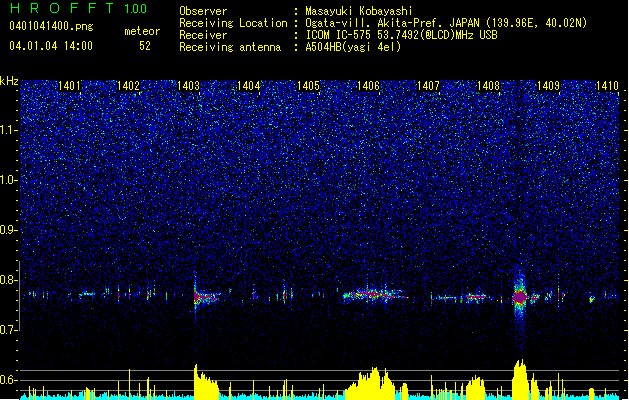This screenshot has width=629, height=400.
Task: Click the Ogata-vill. Akita-Pref. JAPAN location text
Action: pyautogui.click(x=446, y=23)
